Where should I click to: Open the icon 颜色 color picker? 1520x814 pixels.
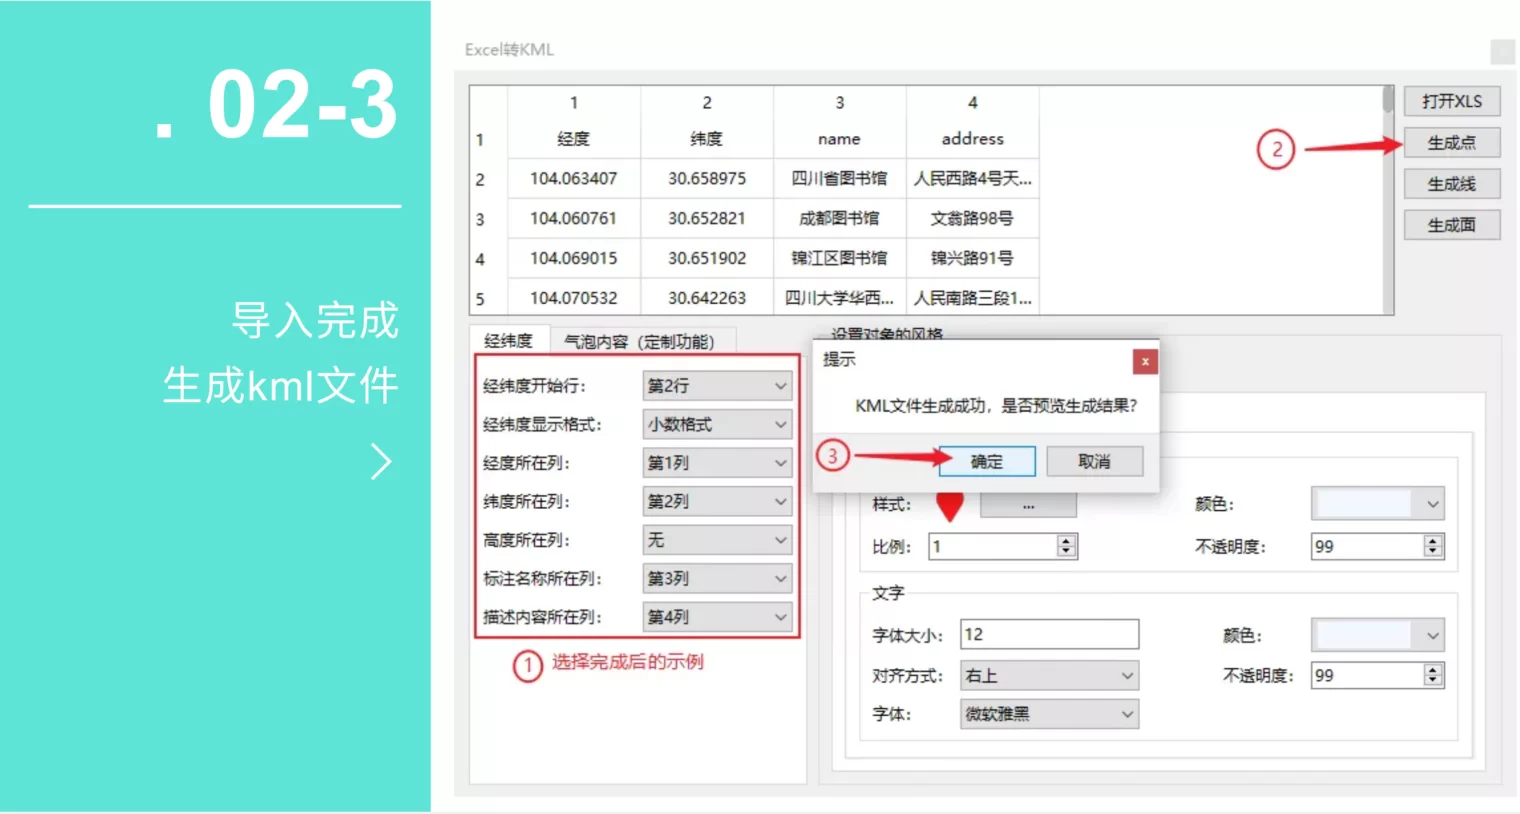[x=1377, y=504]
